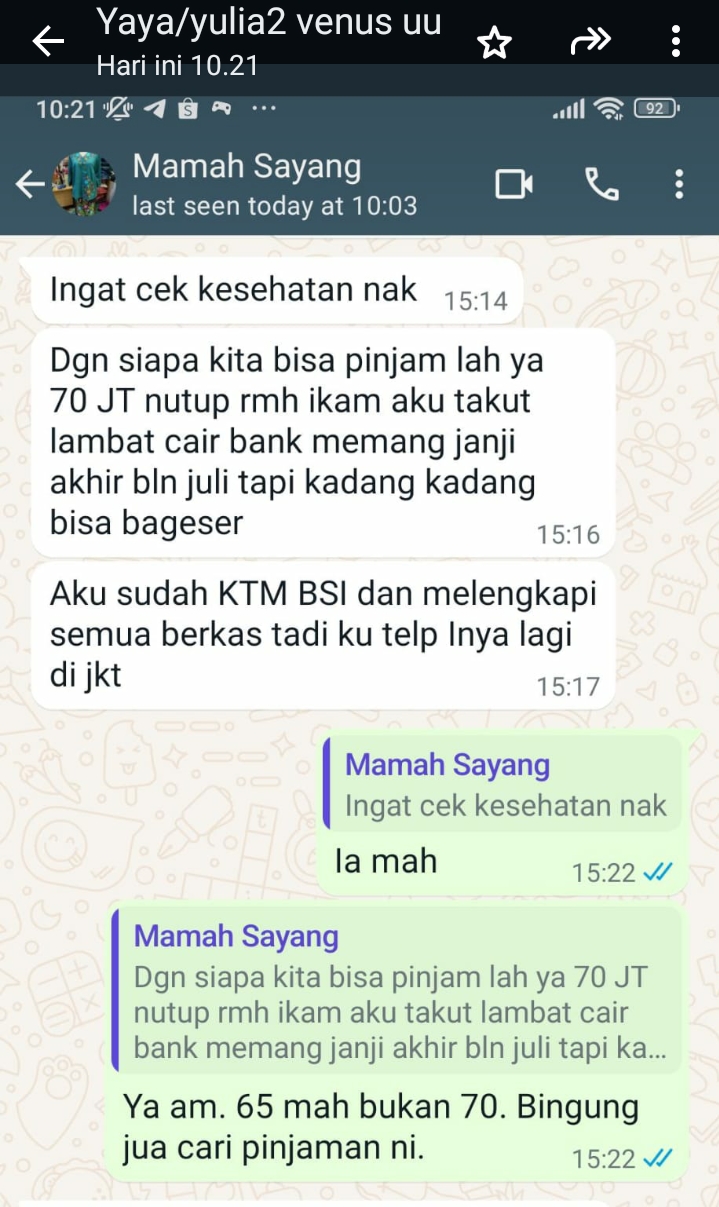Open contact info via Mamah Sayang name
719x1207 pixels.
point(247,167)
